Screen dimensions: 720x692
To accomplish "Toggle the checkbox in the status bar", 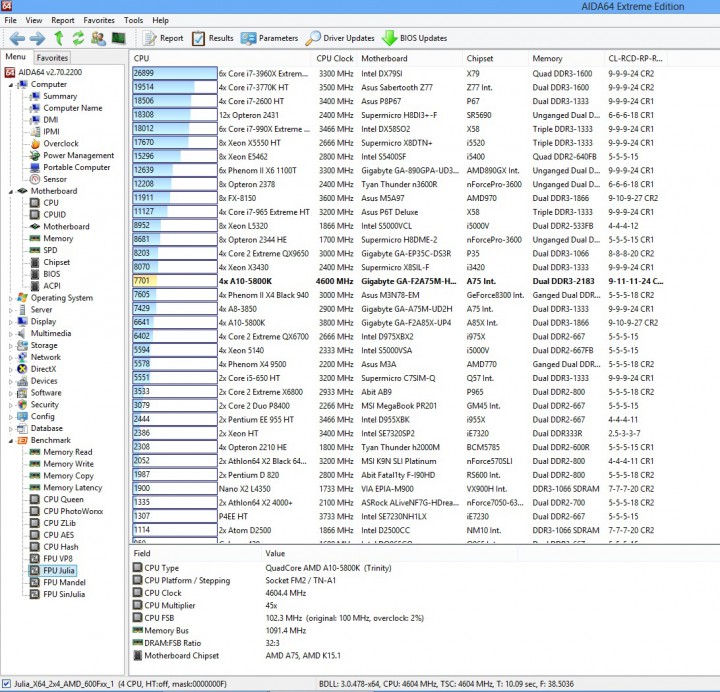I will tap(6, 684).
